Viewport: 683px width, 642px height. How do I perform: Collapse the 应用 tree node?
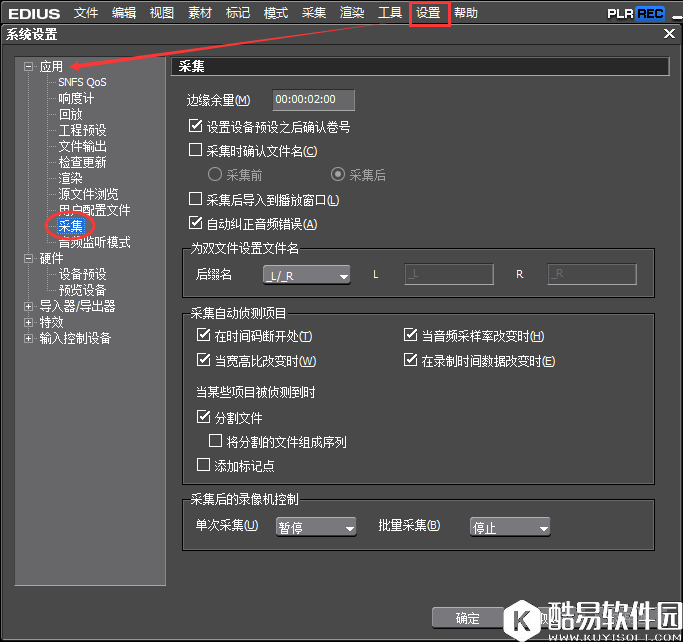click(28, 67)
